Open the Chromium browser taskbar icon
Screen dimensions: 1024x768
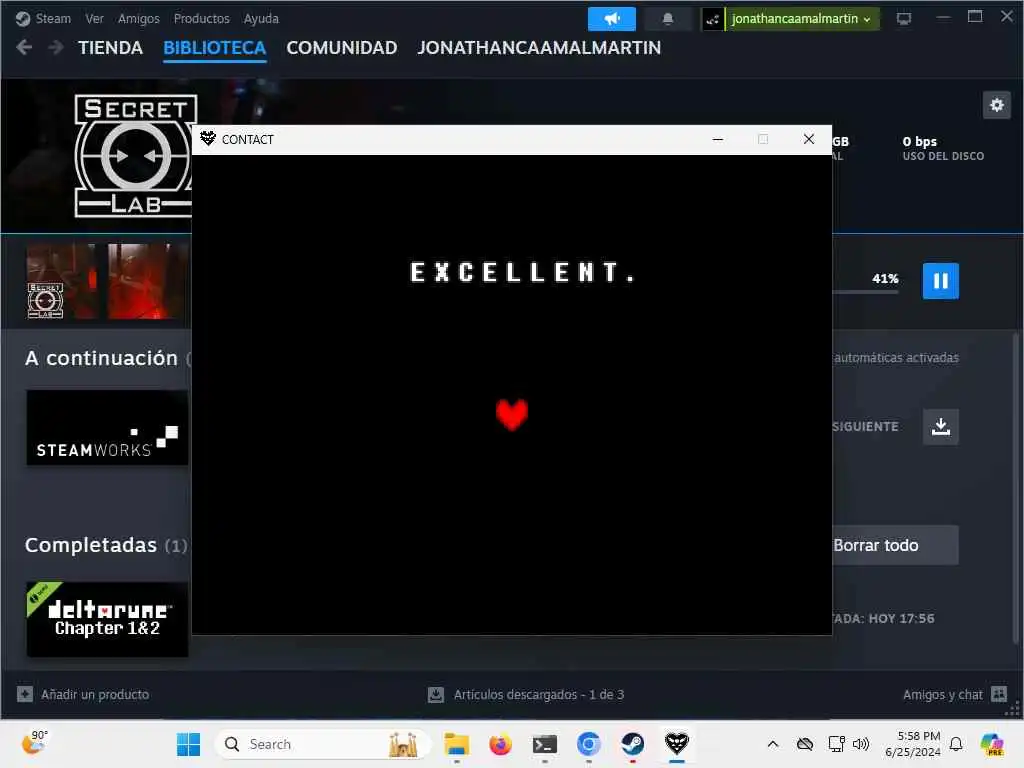pos(588,744)
